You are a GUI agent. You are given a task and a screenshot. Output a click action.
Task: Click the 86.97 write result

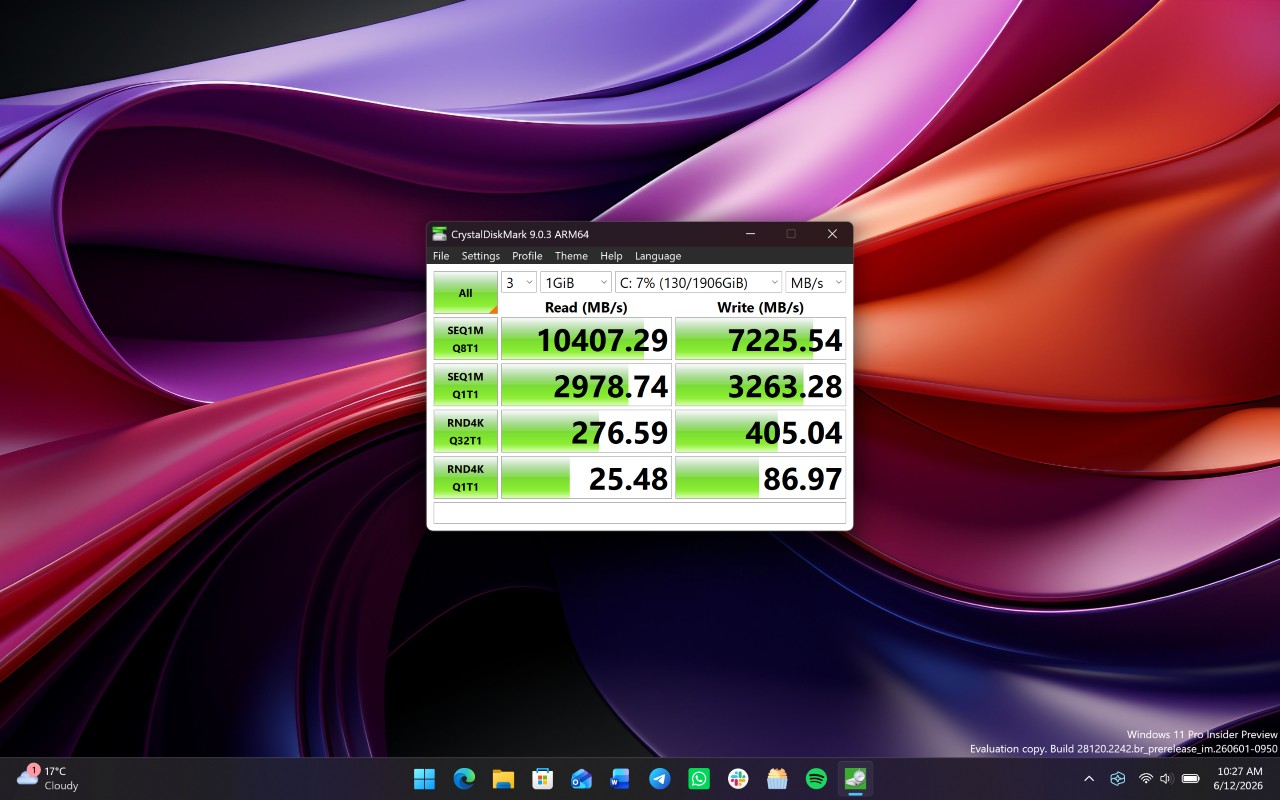point(760,477)
